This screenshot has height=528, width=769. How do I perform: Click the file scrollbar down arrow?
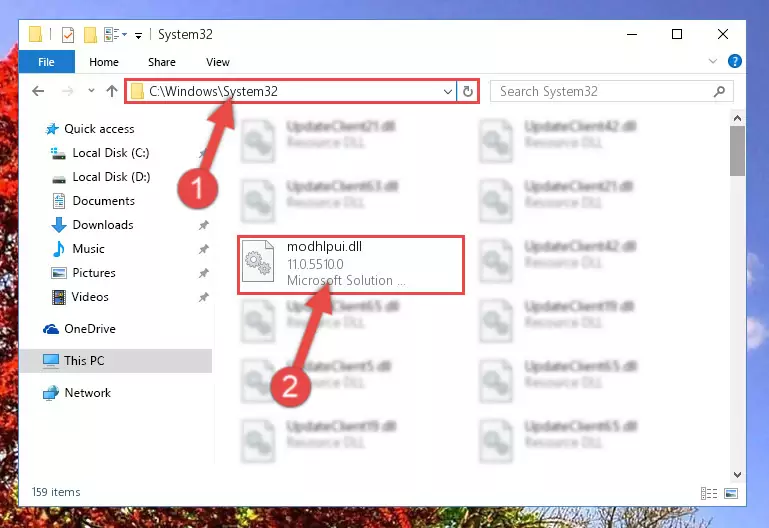(737, 475)
